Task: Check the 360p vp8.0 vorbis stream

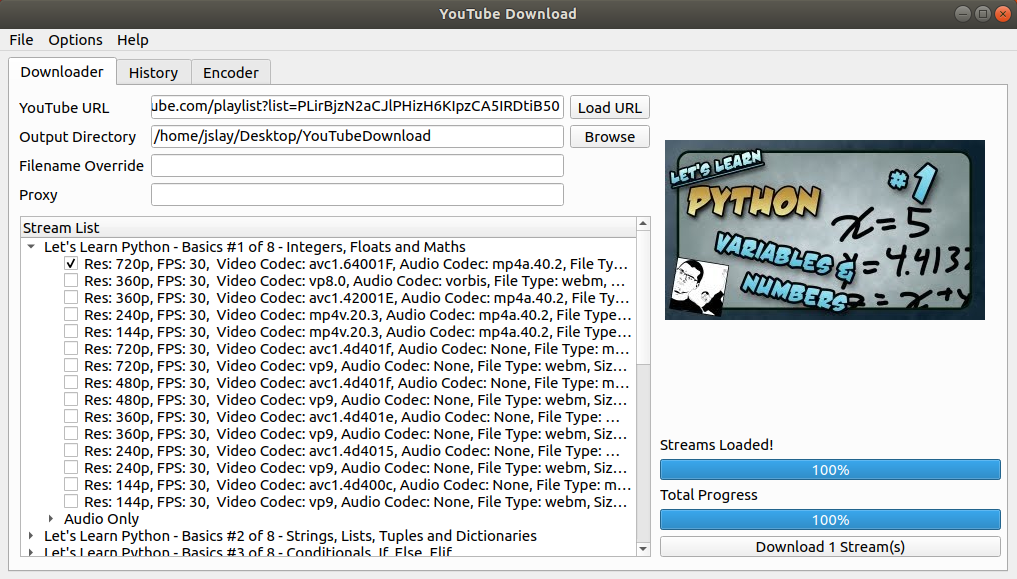Action: click(x=70, y=281)
